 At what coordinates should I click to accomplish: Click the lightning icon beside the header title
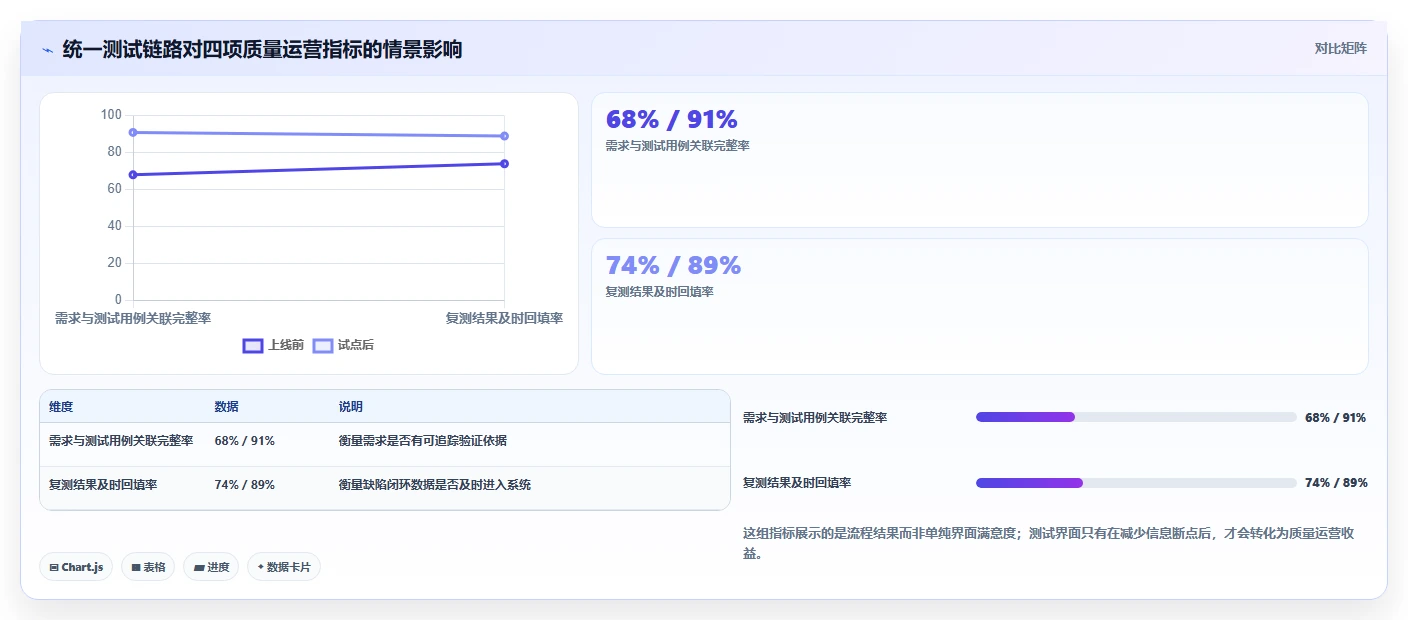pyautogui.click(x=47, y=50)
